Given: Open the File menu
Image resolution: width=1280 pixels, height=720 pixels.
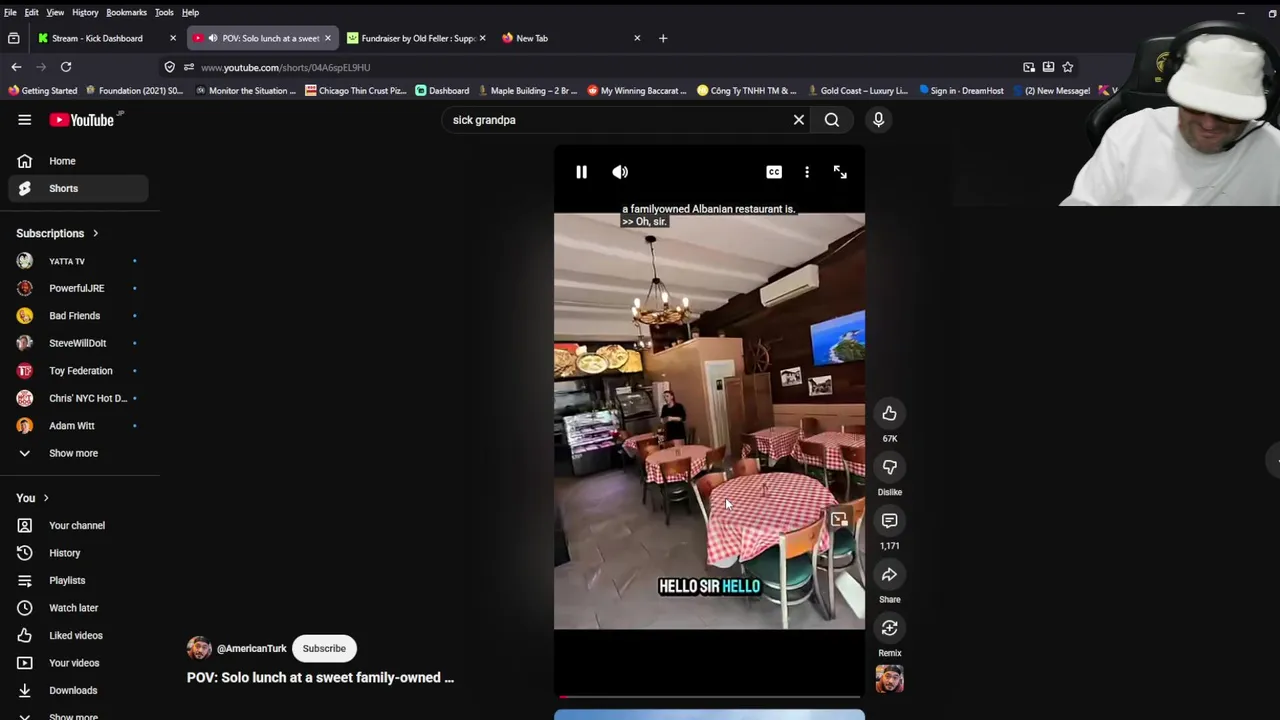Looking at the screenshot, I should [x=10, y=12].
